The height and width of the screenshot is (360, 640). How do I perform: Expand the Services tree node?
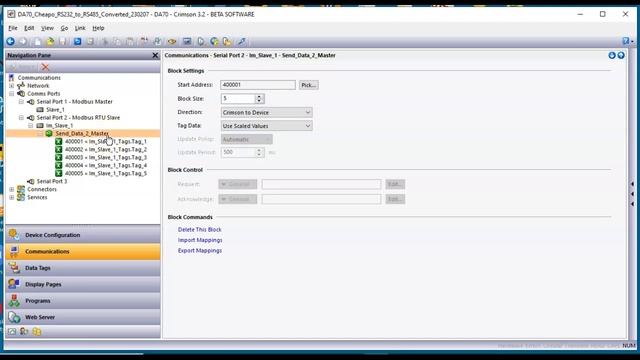(x=12, y=197)
